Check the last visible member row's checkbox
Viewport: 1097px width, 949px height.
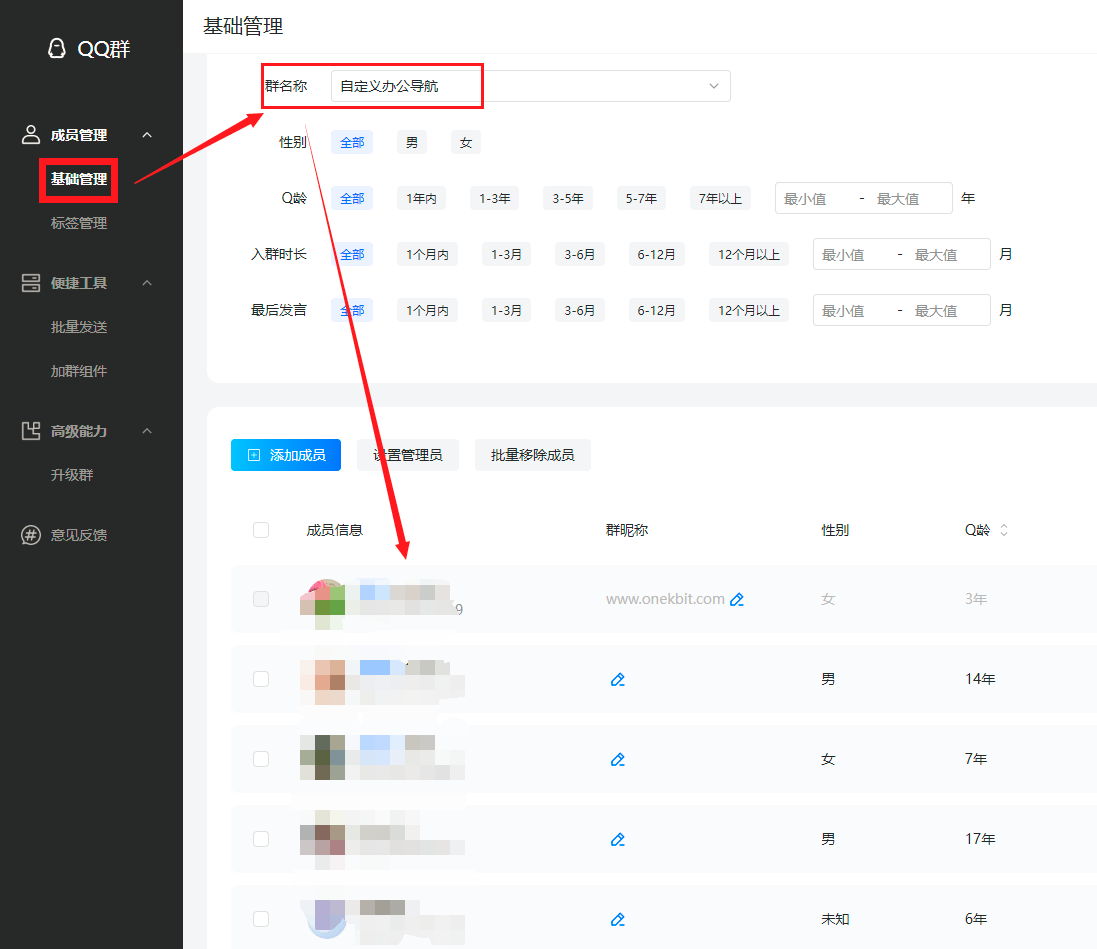tap(260, 919)
